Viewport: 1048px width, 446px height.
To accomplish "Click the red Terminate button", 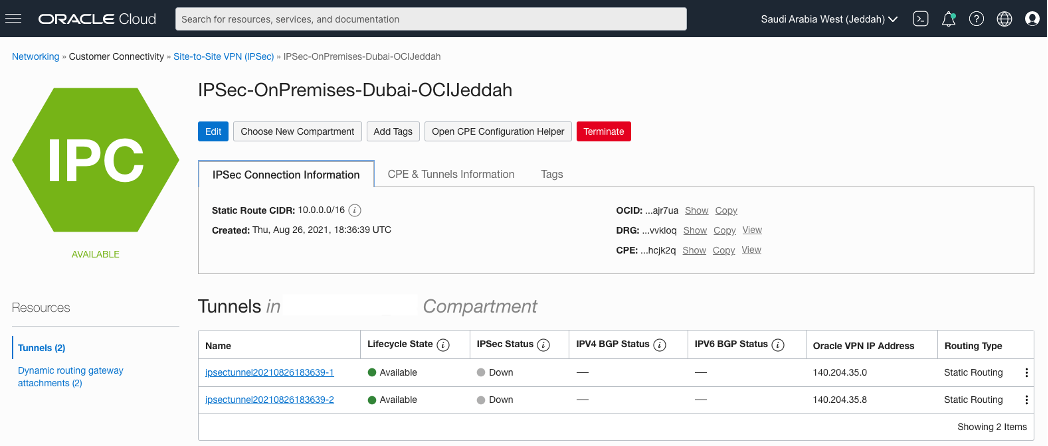I will pyautogui.click(x=604, y=131).
